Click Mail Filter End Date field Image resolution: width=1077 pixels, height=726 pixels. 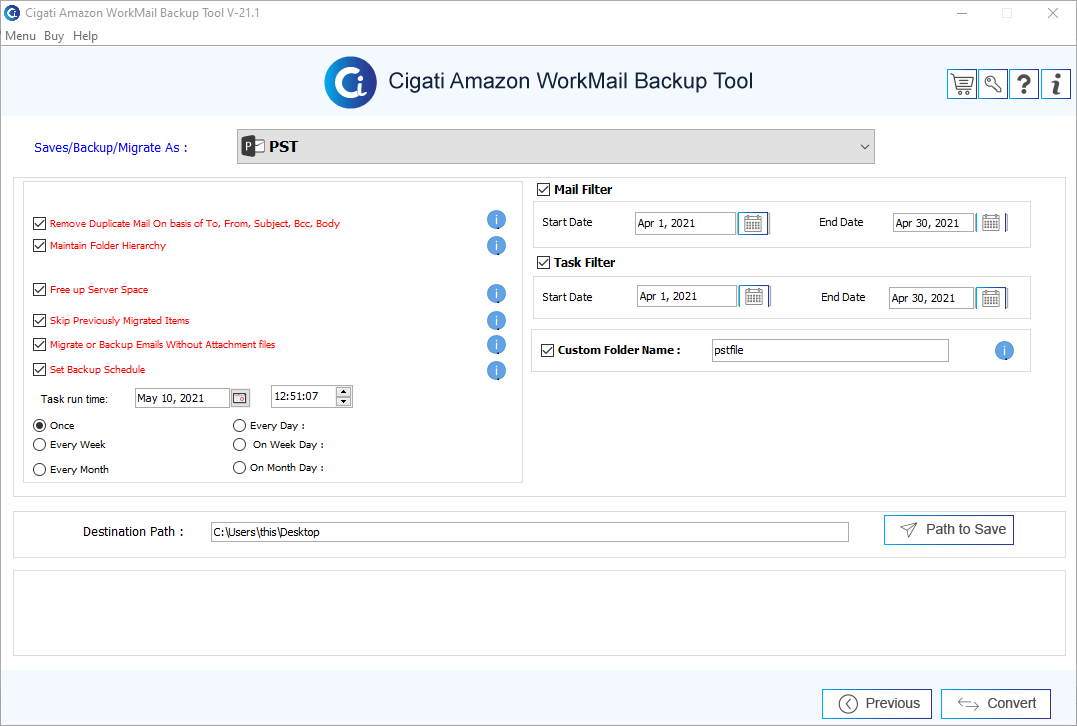(933, 223)
